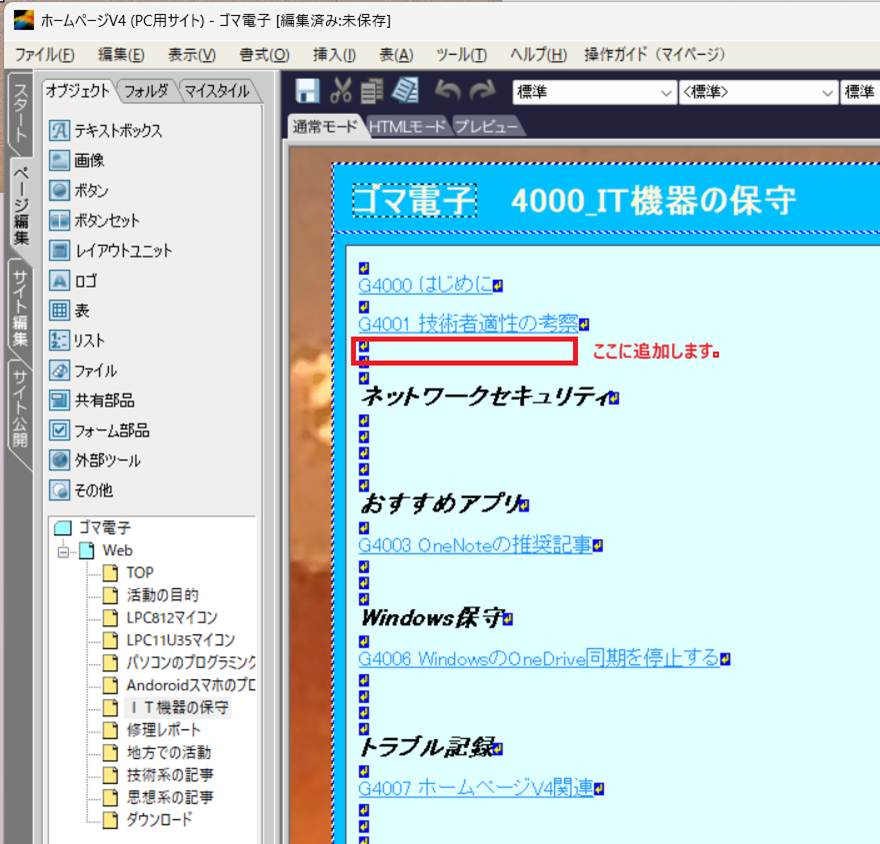Screen dimensions: 880x844
Task: Select 地方での活動 page in tree
Action: [x=168, y=752]
